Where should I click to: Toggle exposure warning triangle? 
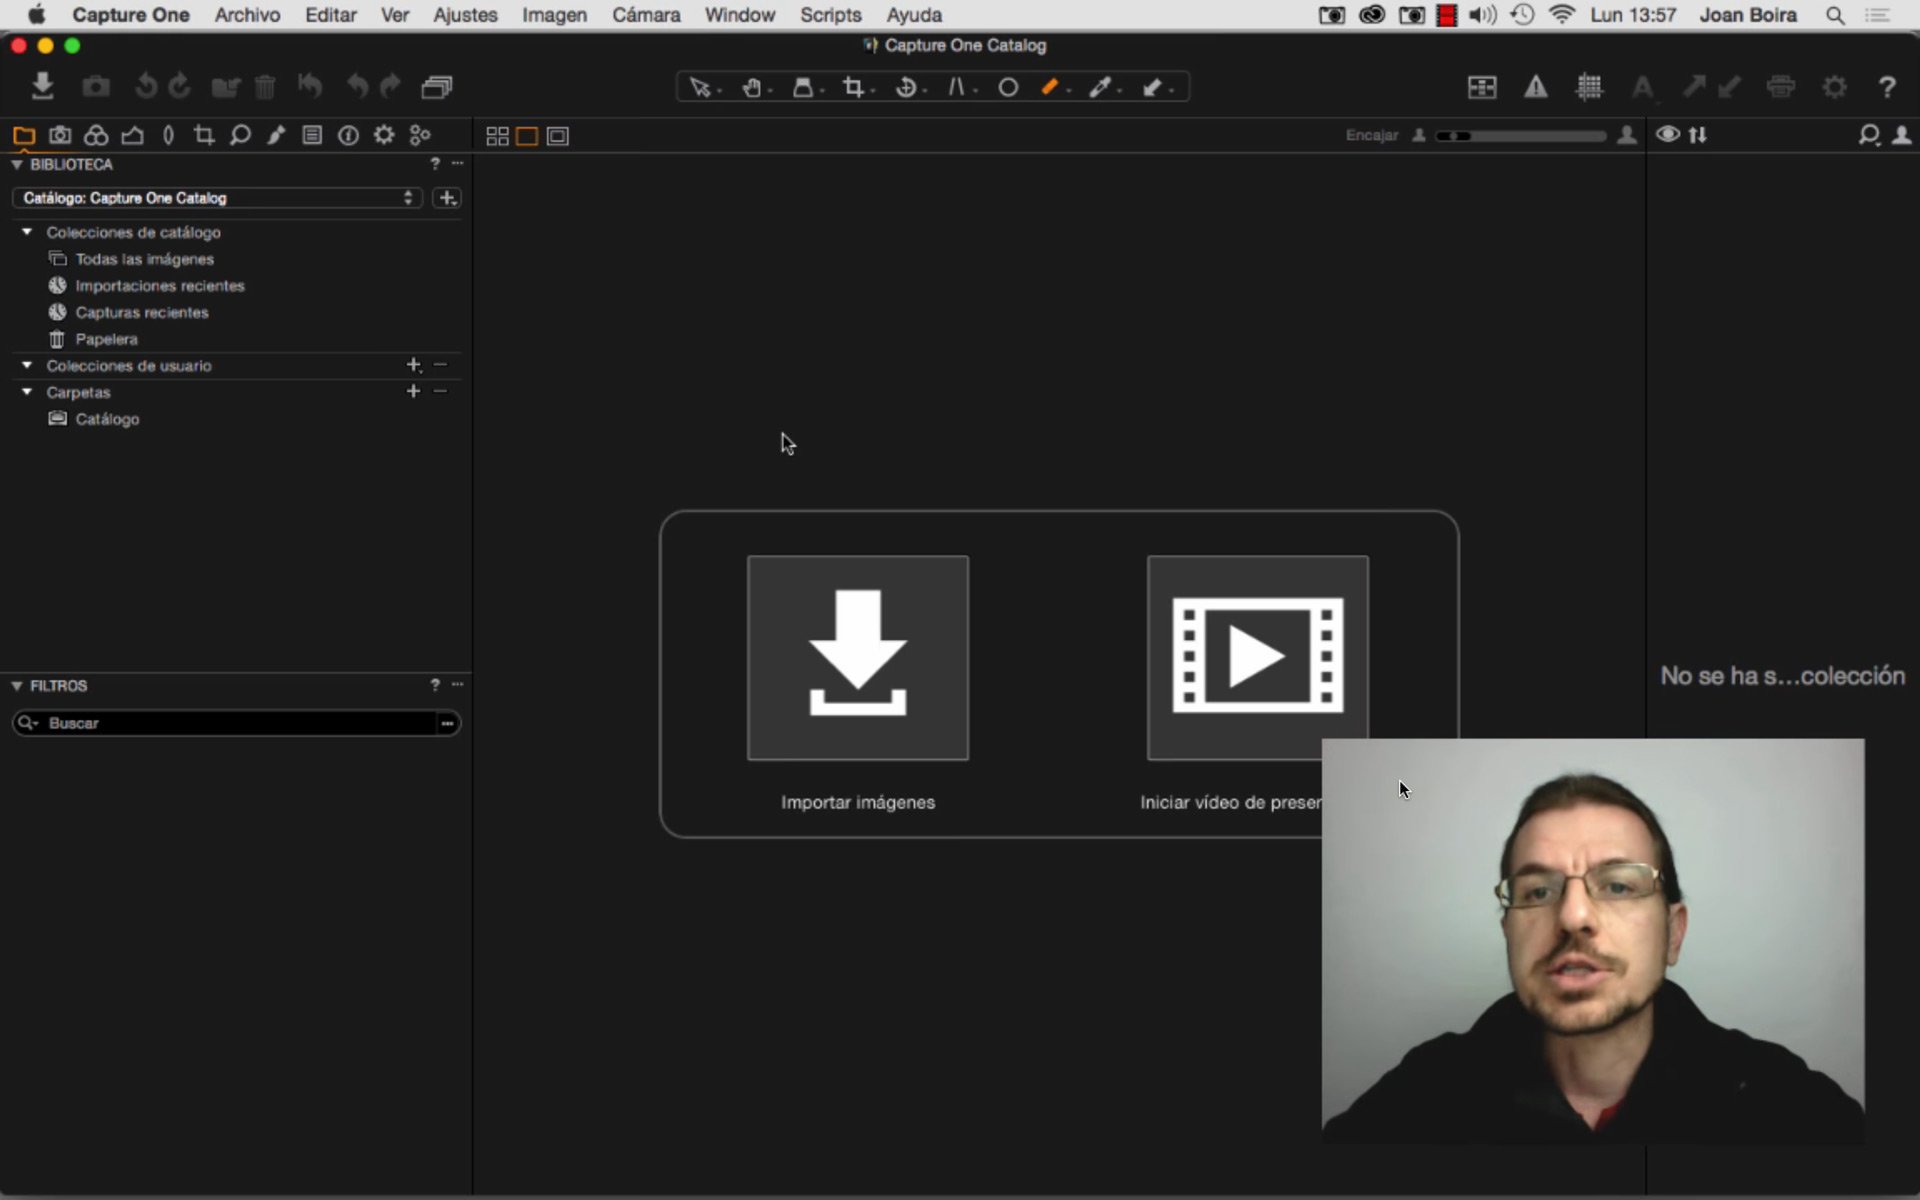[x=1535, y=88]
